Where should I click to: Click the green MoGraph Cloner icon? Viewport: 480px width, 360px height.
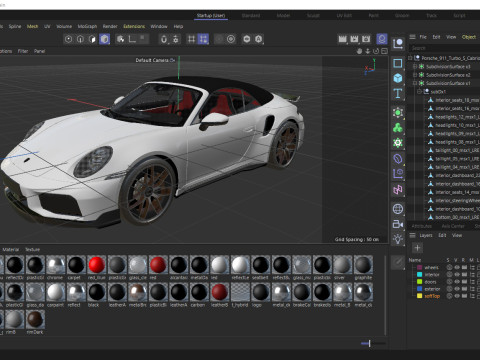(x=398, y=128)
